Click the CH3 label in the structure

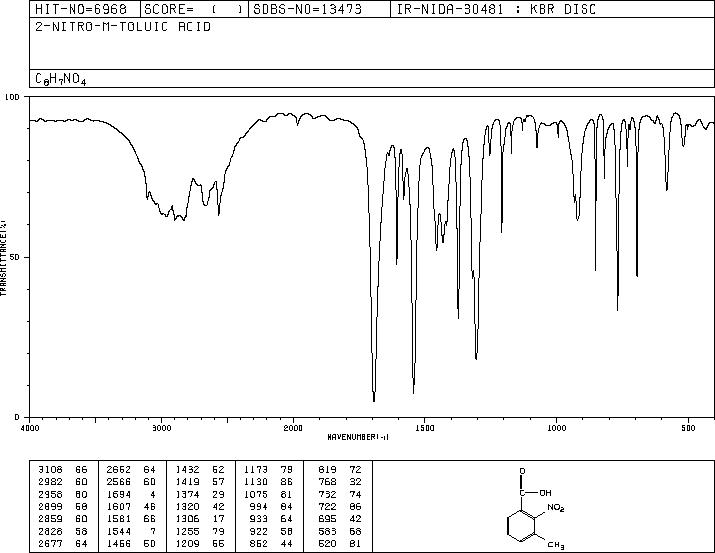pos(556,545)
